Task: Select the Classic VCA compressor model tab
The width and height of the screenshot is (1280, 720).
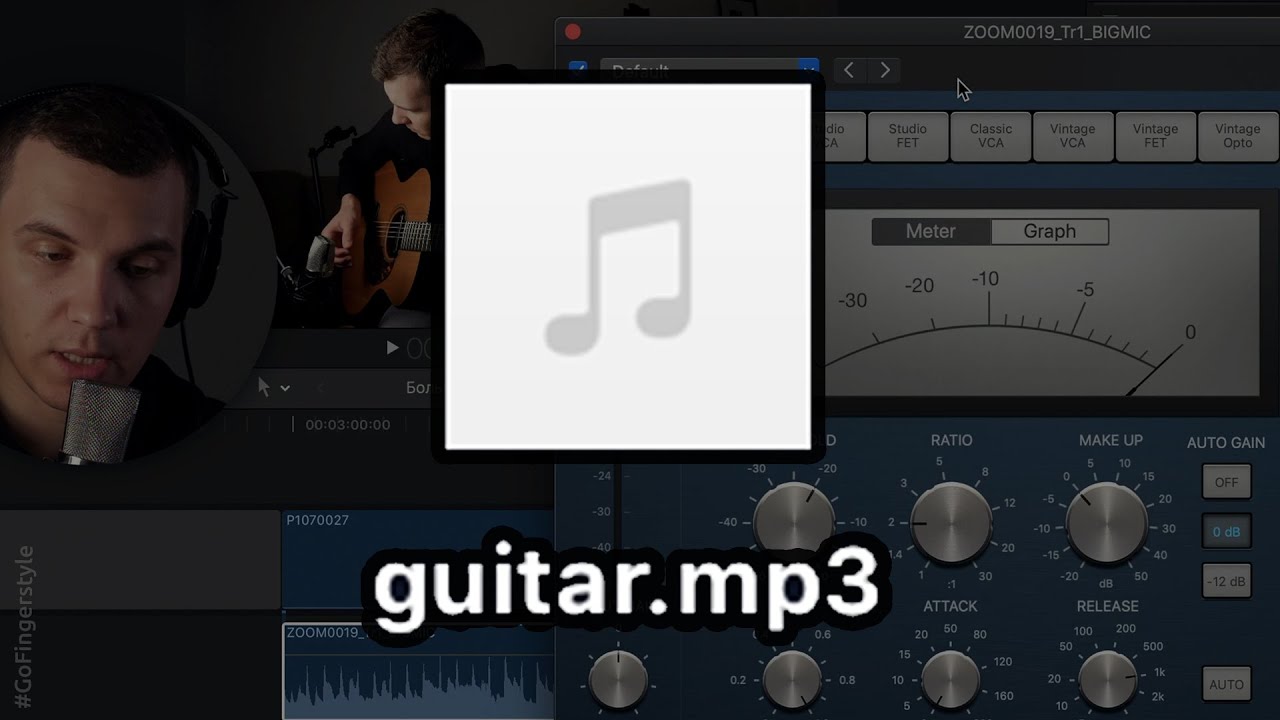Action: (x=990, y=136)
